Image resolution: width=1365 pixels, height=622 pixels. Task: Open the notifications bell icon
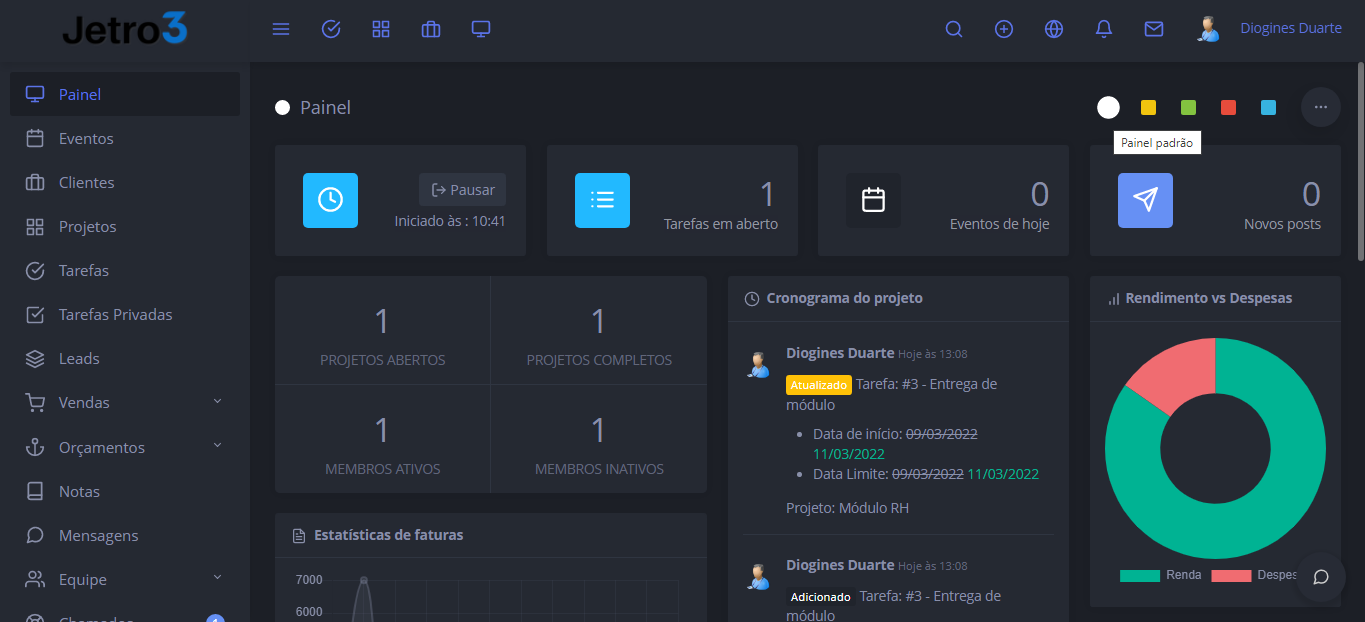(1104, 29)
